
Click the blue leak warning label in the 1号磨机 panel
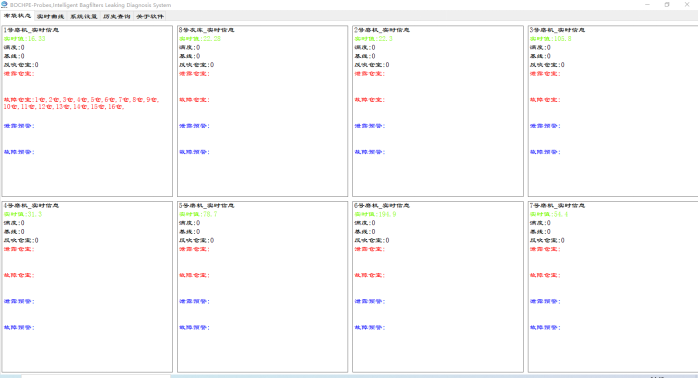tap(19, 126)
